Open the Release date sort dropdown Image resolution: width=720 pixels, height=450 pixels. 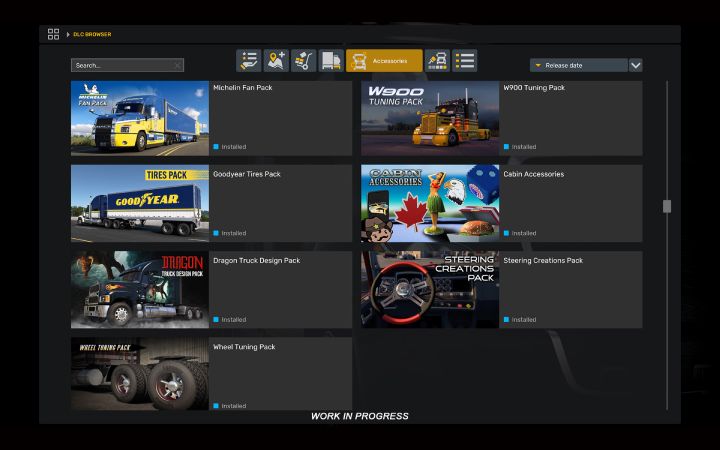(x=579, y=65)
